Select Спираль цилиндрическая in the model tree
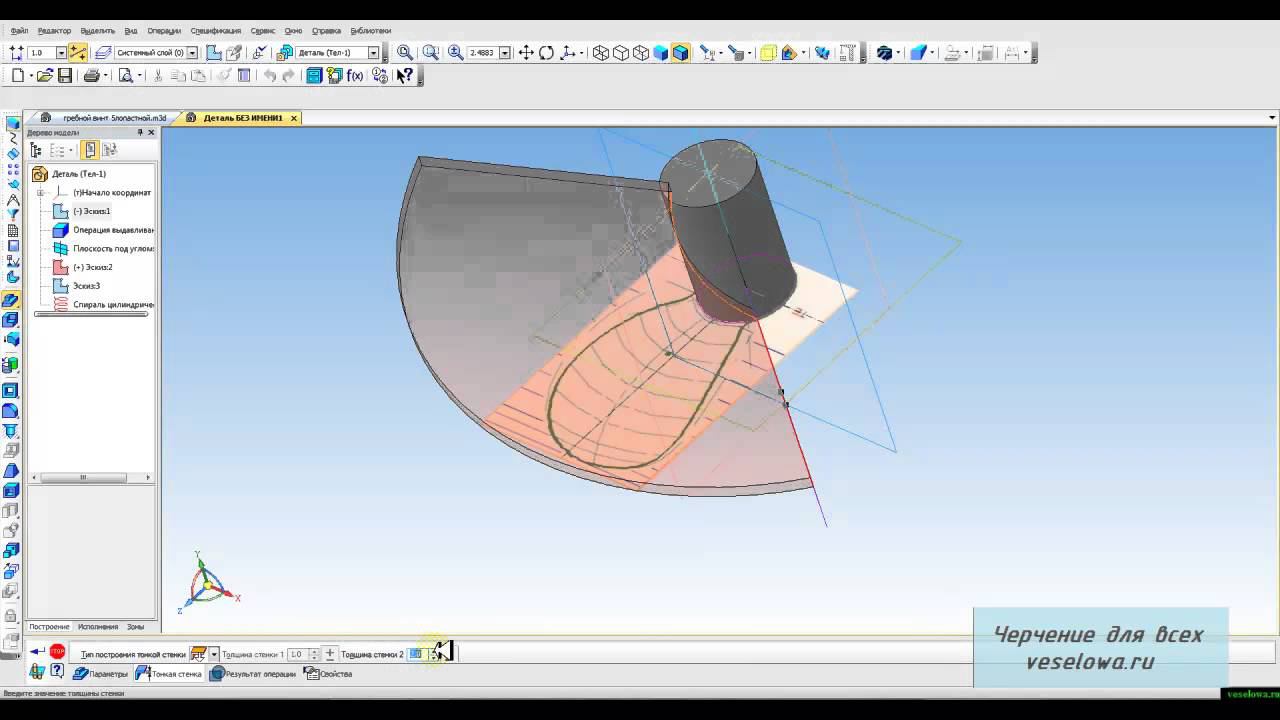 [x=113, y=304]
